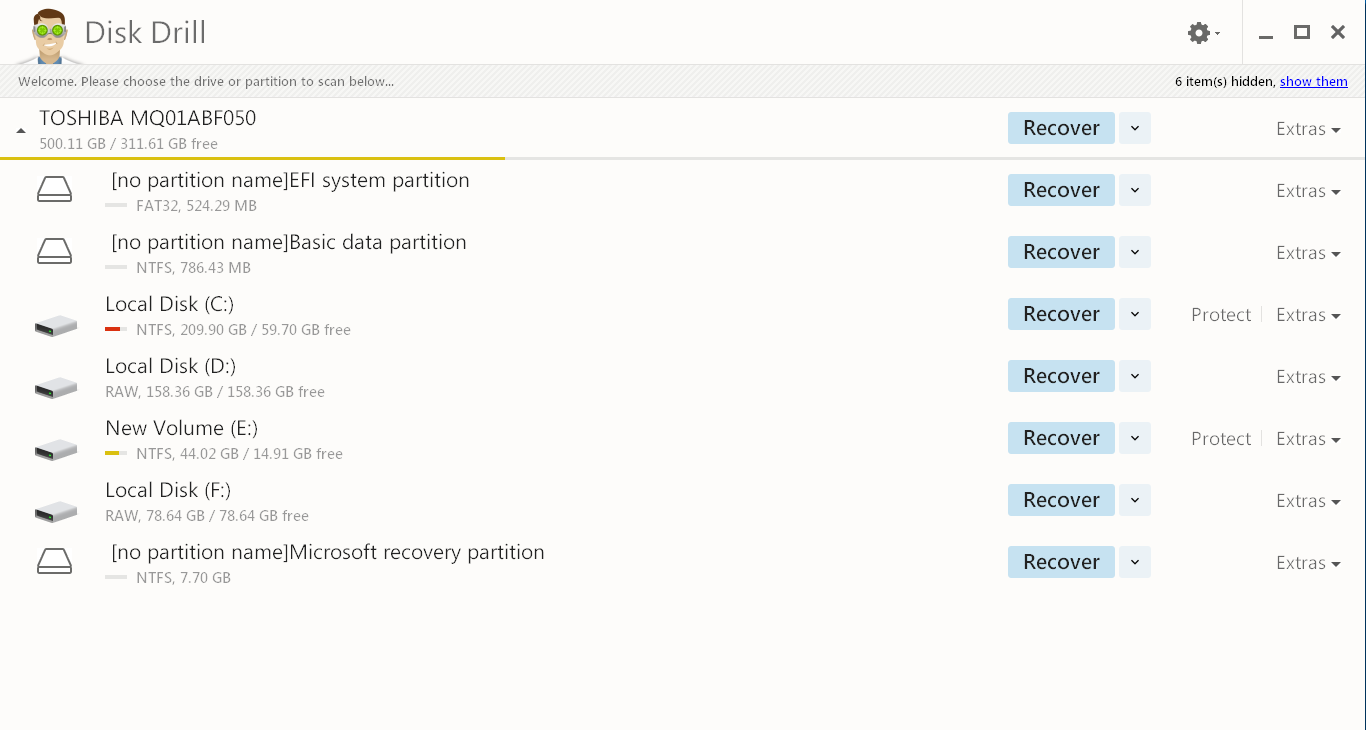
Task: Click the Local Disk (D:) drive icon
Action: (56, 387)
